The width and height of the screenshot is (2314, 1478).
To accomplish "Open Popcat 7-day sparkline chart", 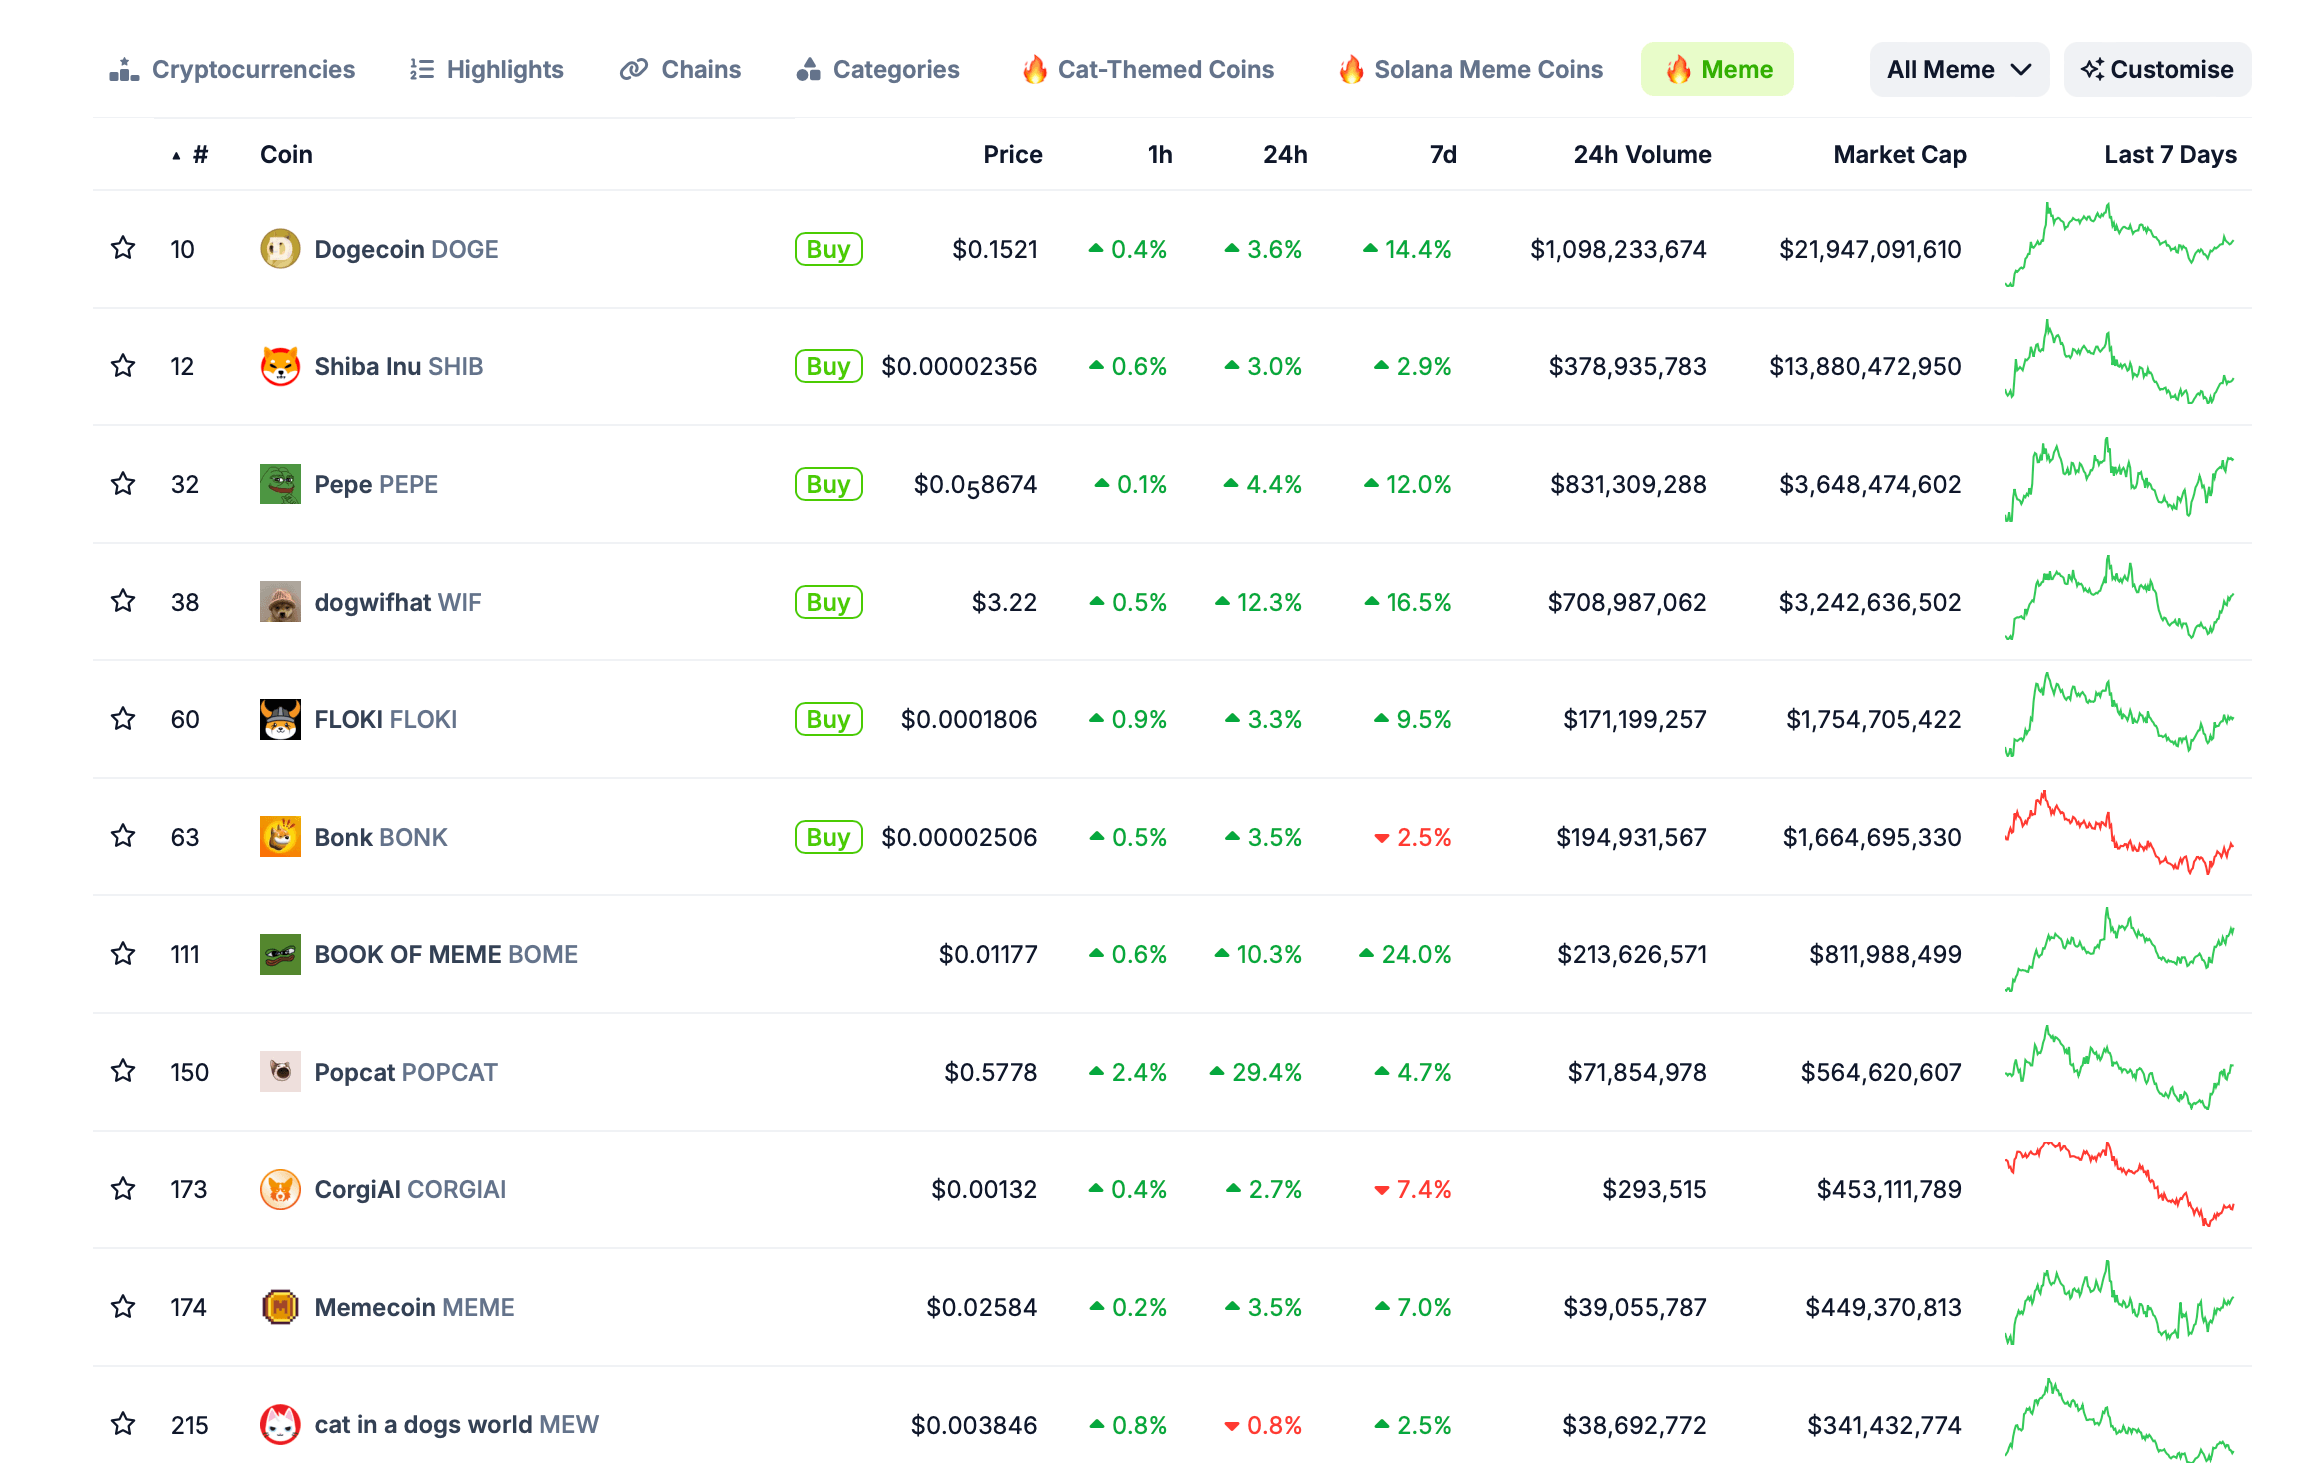I will pos(2119,1068).
